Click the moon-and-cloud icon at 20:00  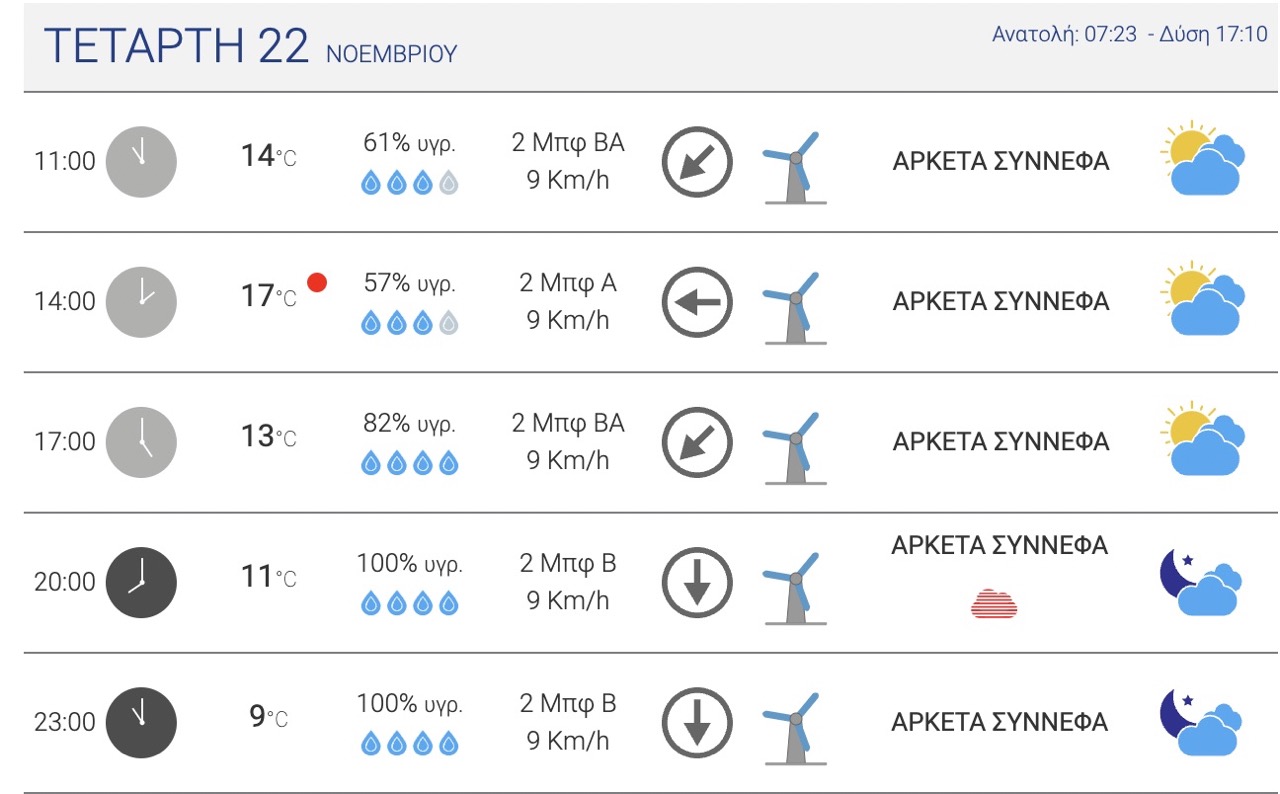[1201, 582]
